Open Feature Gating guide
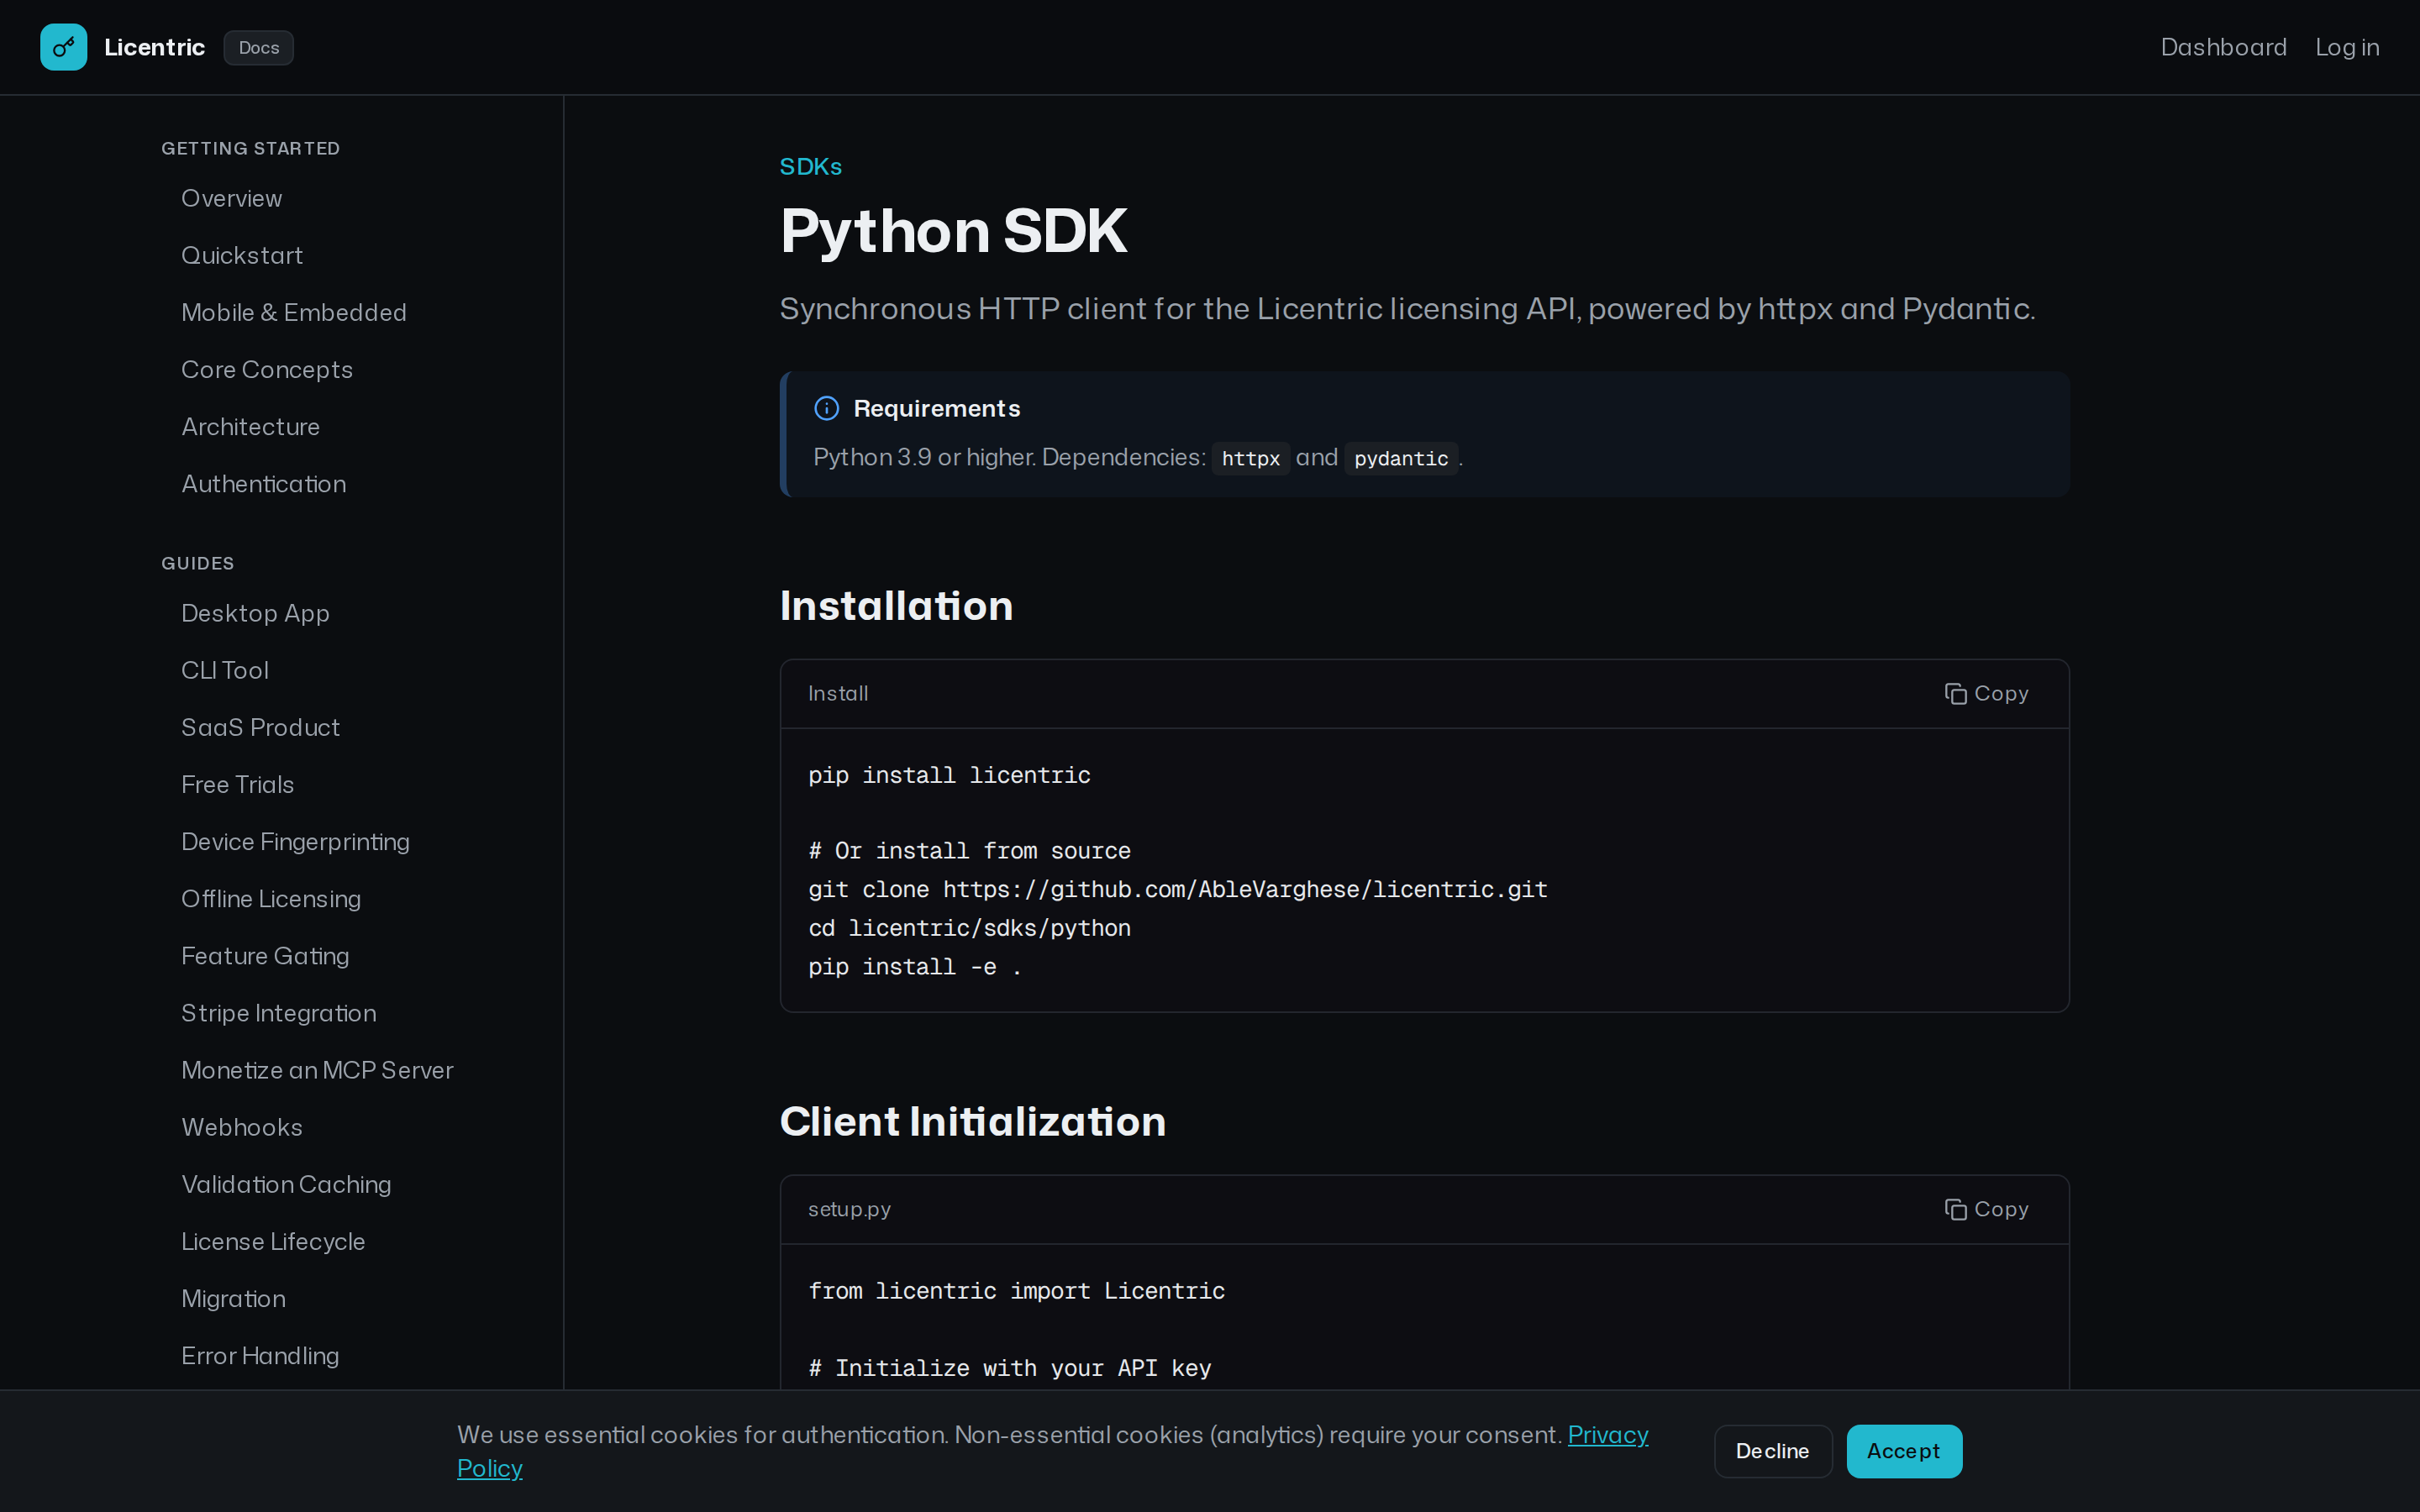Screen dimensions: 2420x1512 point(264,956)
